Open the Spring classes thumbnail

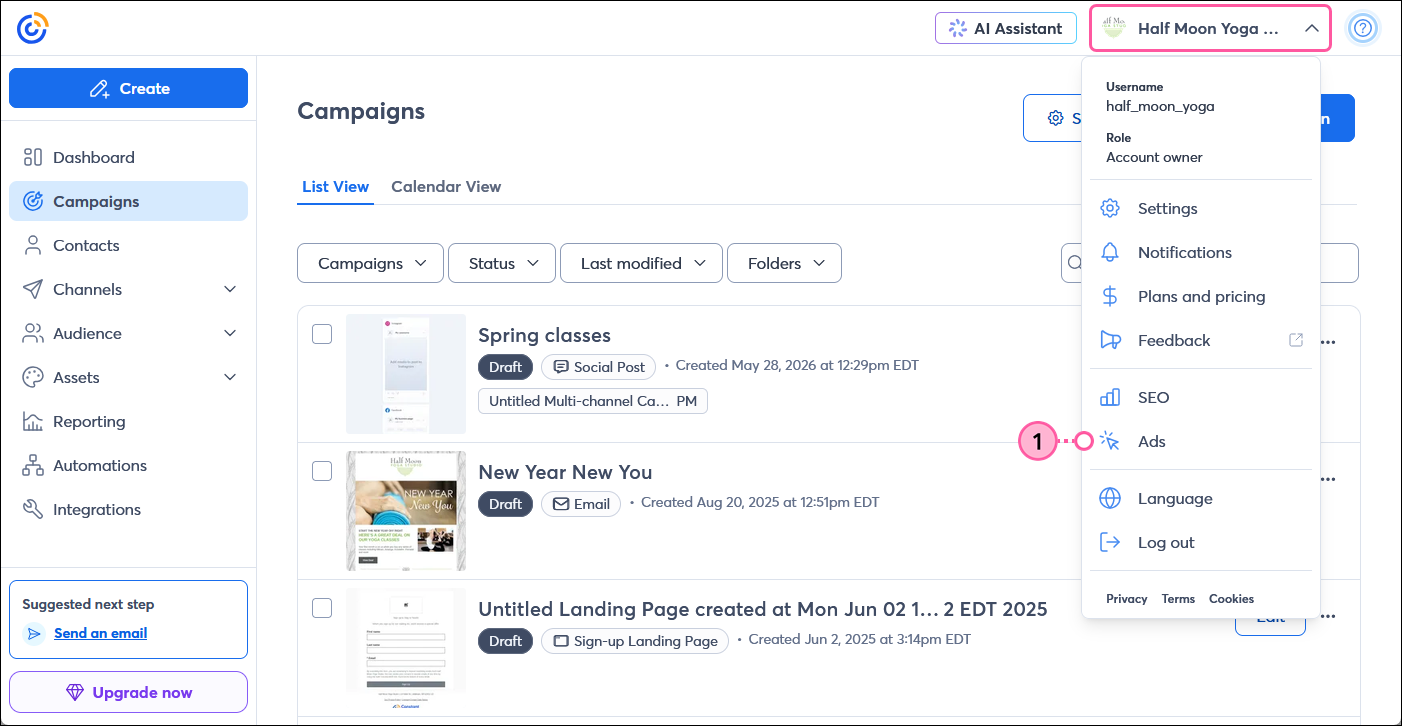(x=406, y=374)
